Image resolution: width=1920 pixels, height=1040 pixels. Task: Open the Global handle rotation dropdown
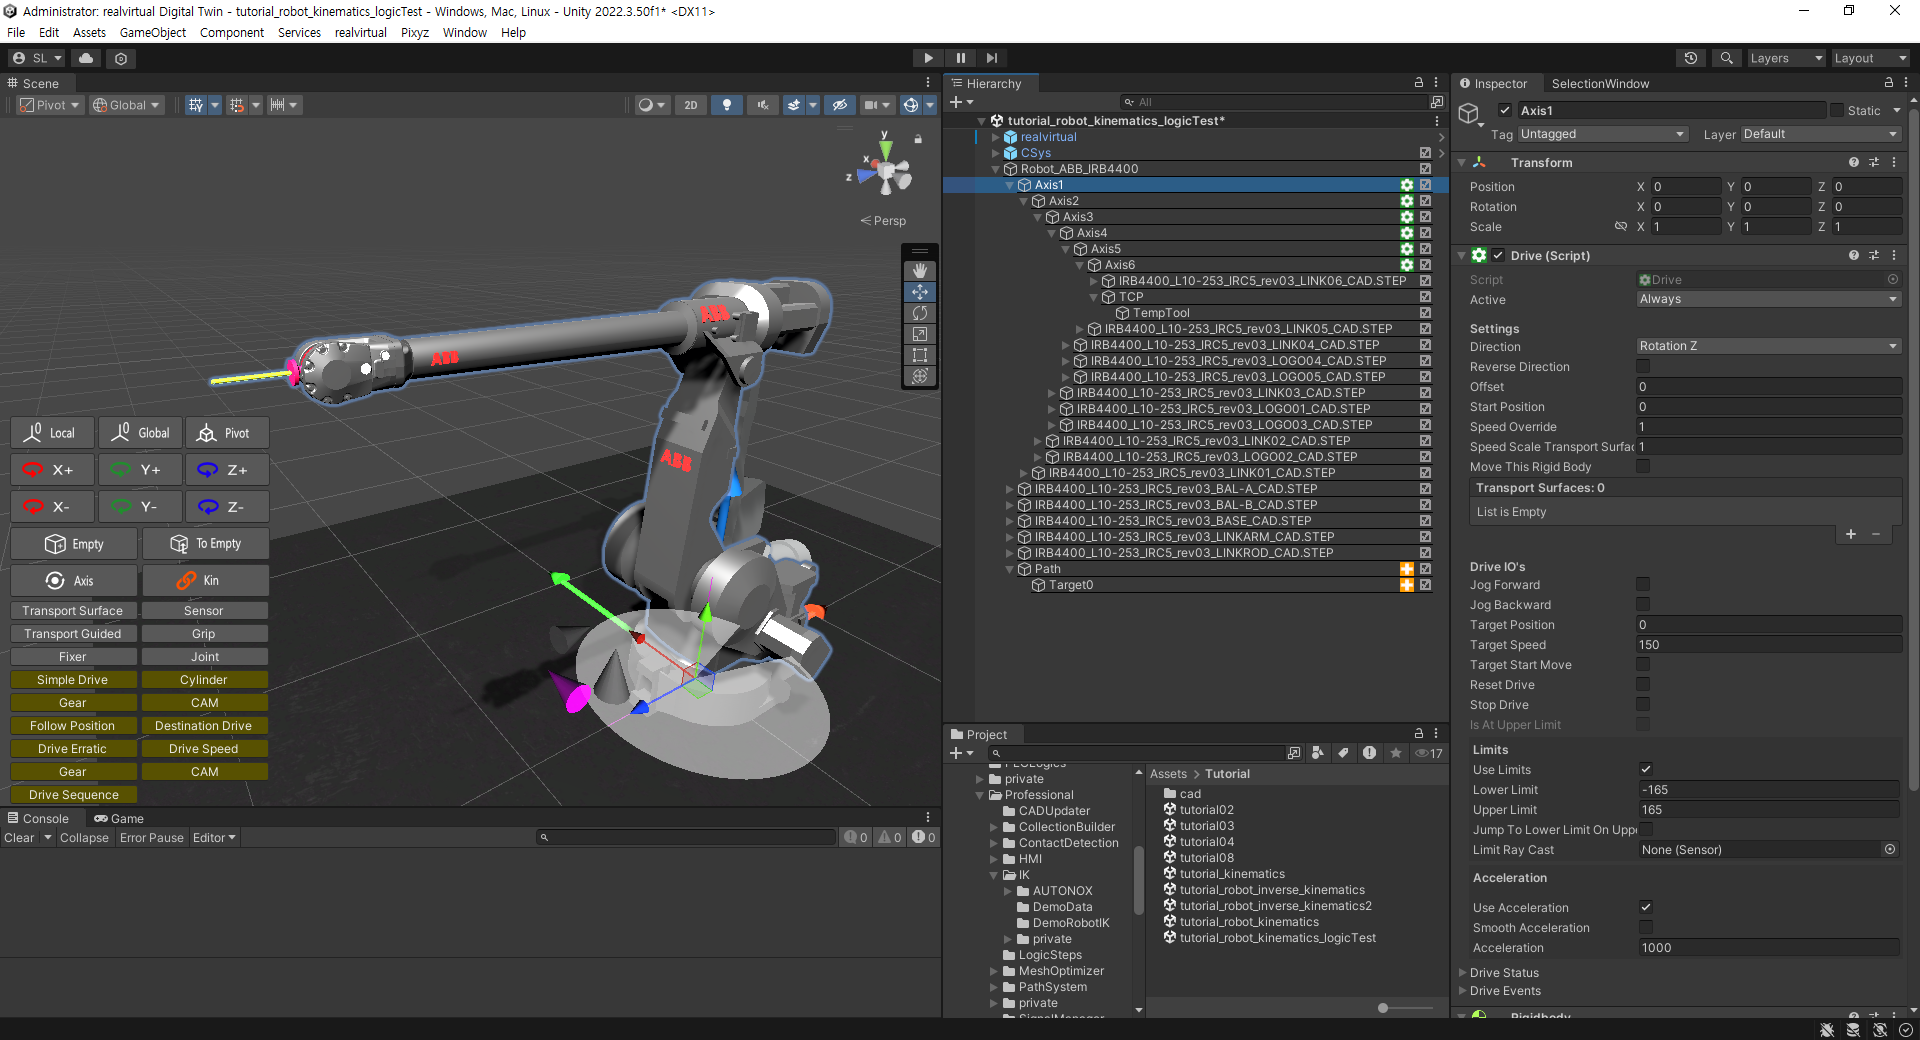point(126,105)
